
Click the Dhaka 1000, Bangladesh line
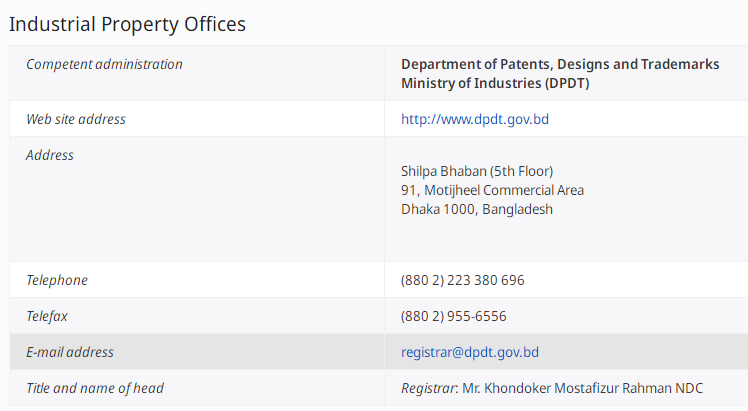[x=477, y=209]
